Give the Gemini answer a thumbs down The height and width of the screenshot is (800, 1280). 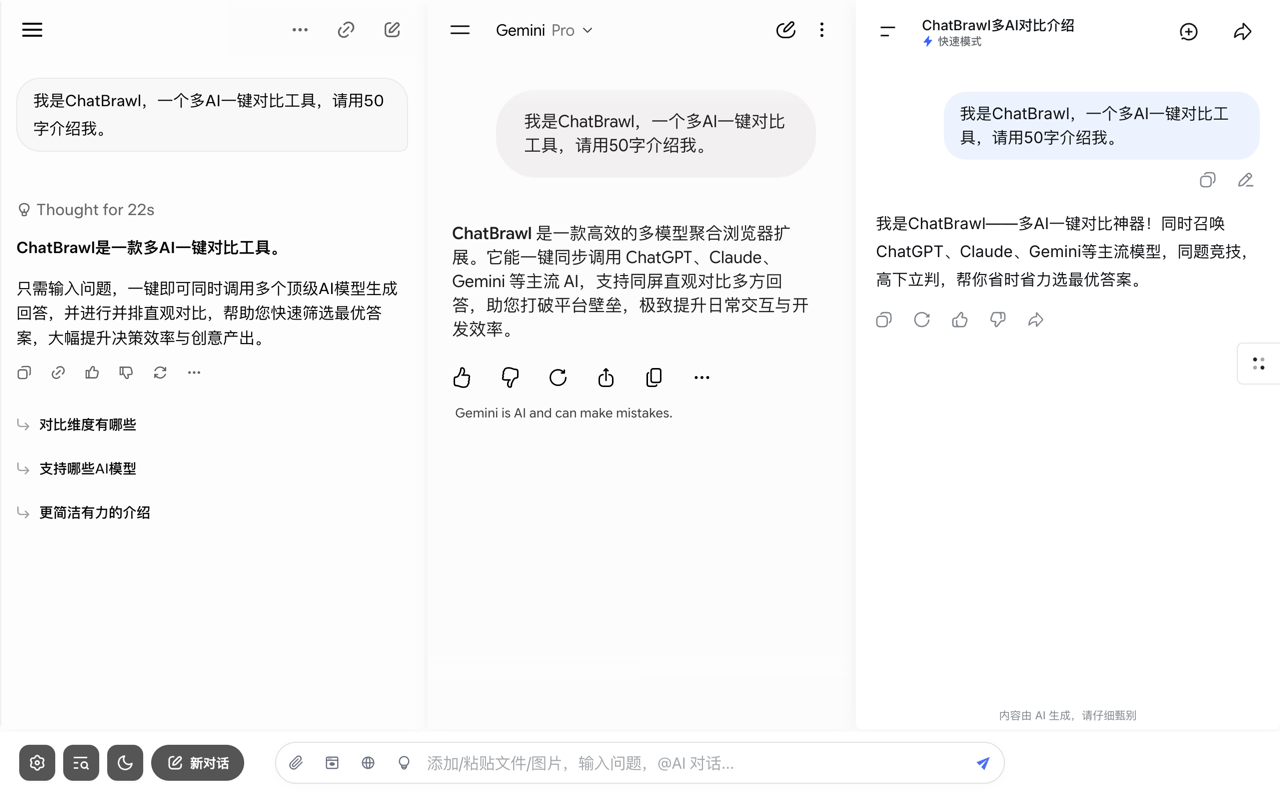click(x=510, y=377)
